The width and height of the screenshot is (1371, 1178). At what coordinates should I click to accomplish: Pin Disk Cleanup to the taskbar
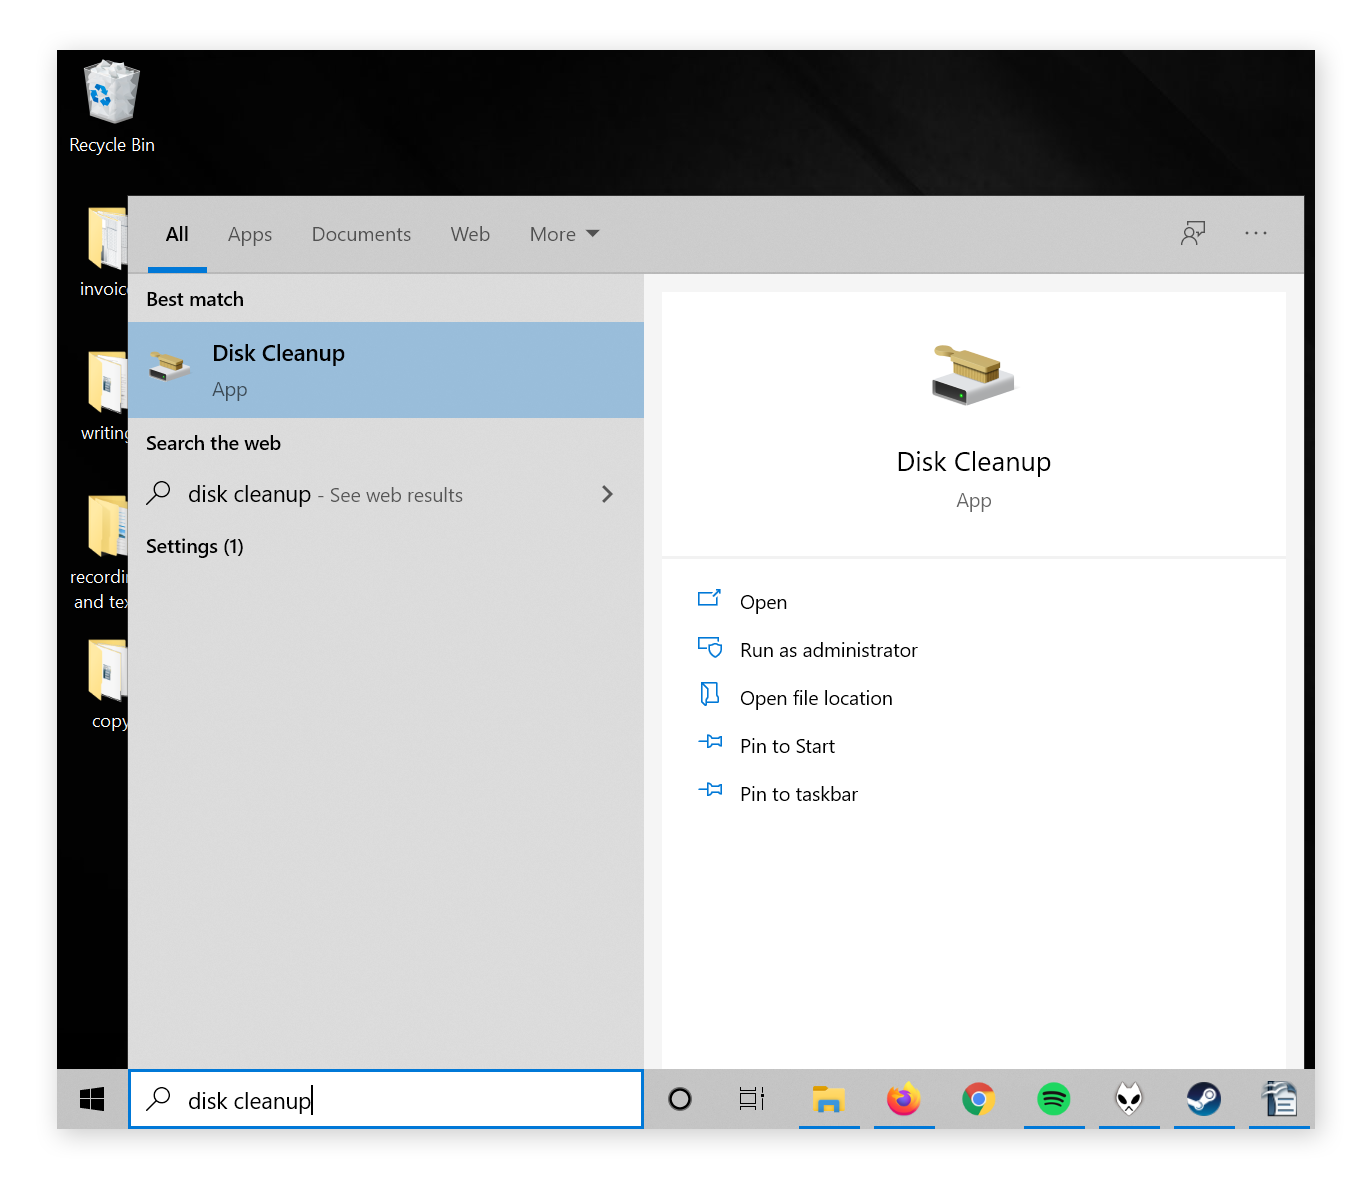pyautogui.click(x=798, y=793)
